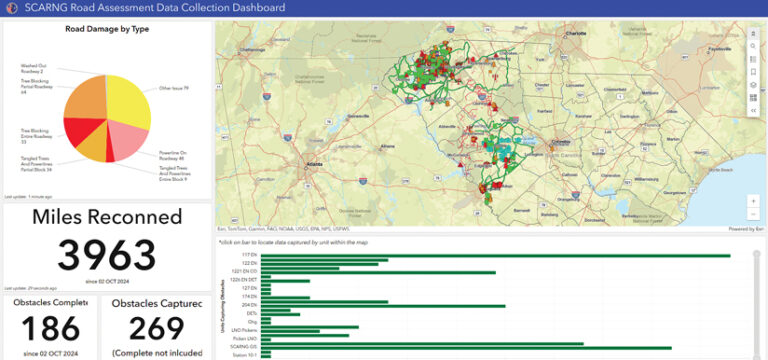Viewport: 768px width, 360px height.
Task: Click the '122 EN' unit label
Action: (x=249, y=264)
